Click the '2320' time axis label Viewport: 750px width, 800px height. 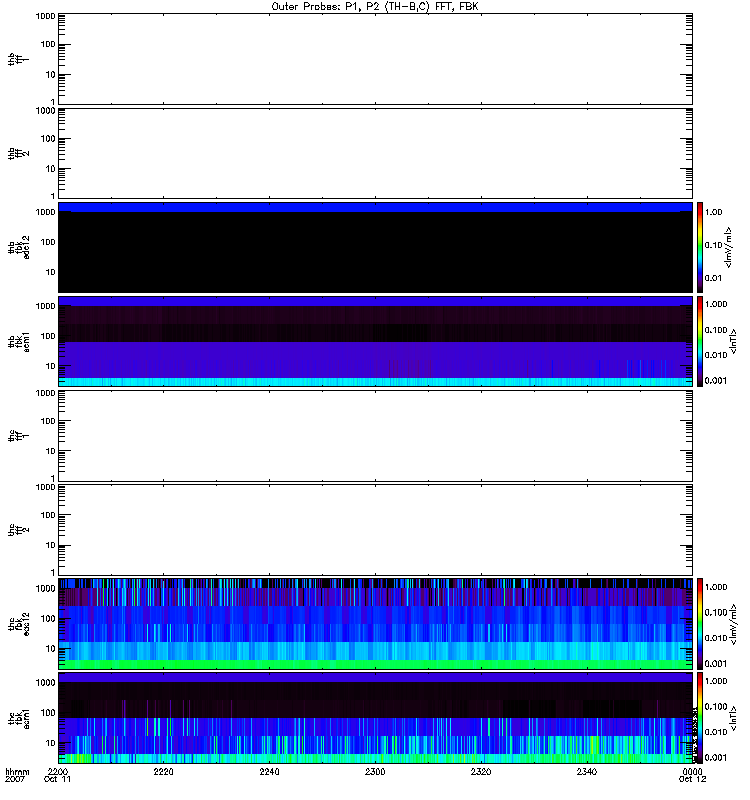(481, 771)
